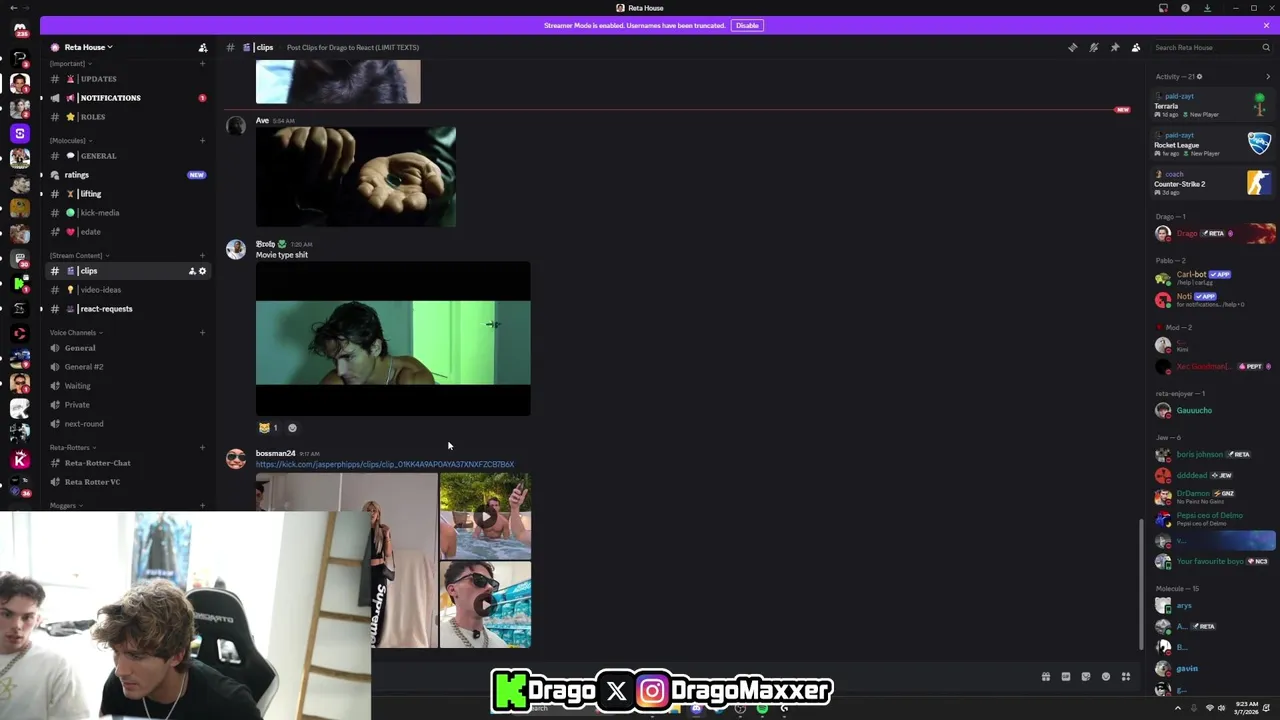Open the Movie type shit video thumbnail
The width and height of the screenshot is (1280, 720).
[x=393, y=339]
